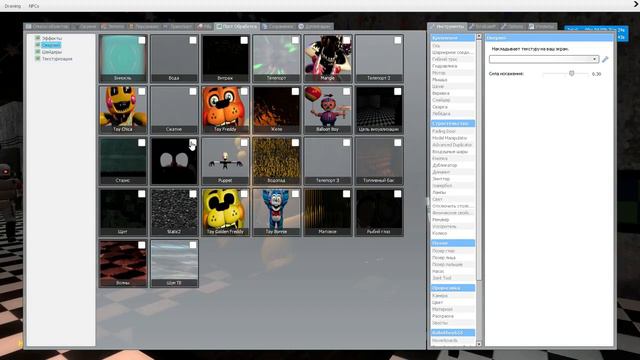
Task: Collapse the Прорисовка tool category
Action: [x=453, y=288]
